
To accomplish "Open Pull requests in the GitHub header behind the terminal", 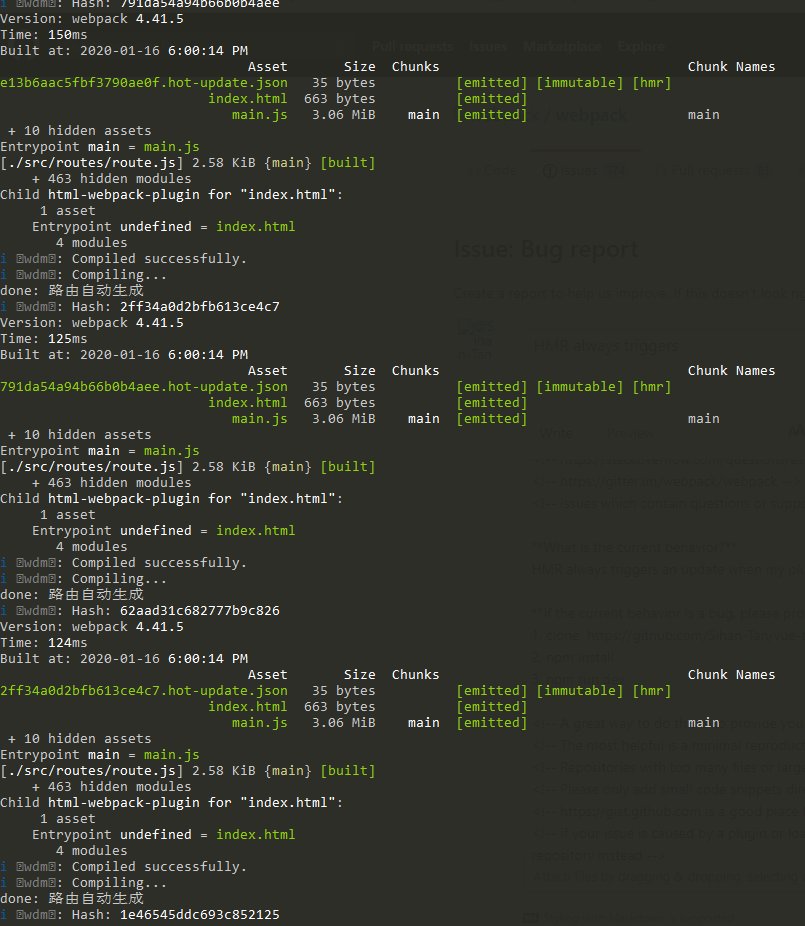I will point(412,47).
